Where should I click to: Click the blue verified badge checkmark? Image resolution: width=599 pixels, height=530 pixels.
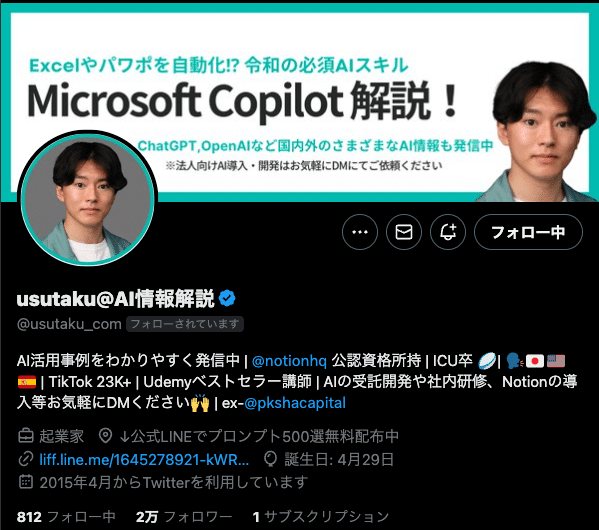tap(227, 298)
